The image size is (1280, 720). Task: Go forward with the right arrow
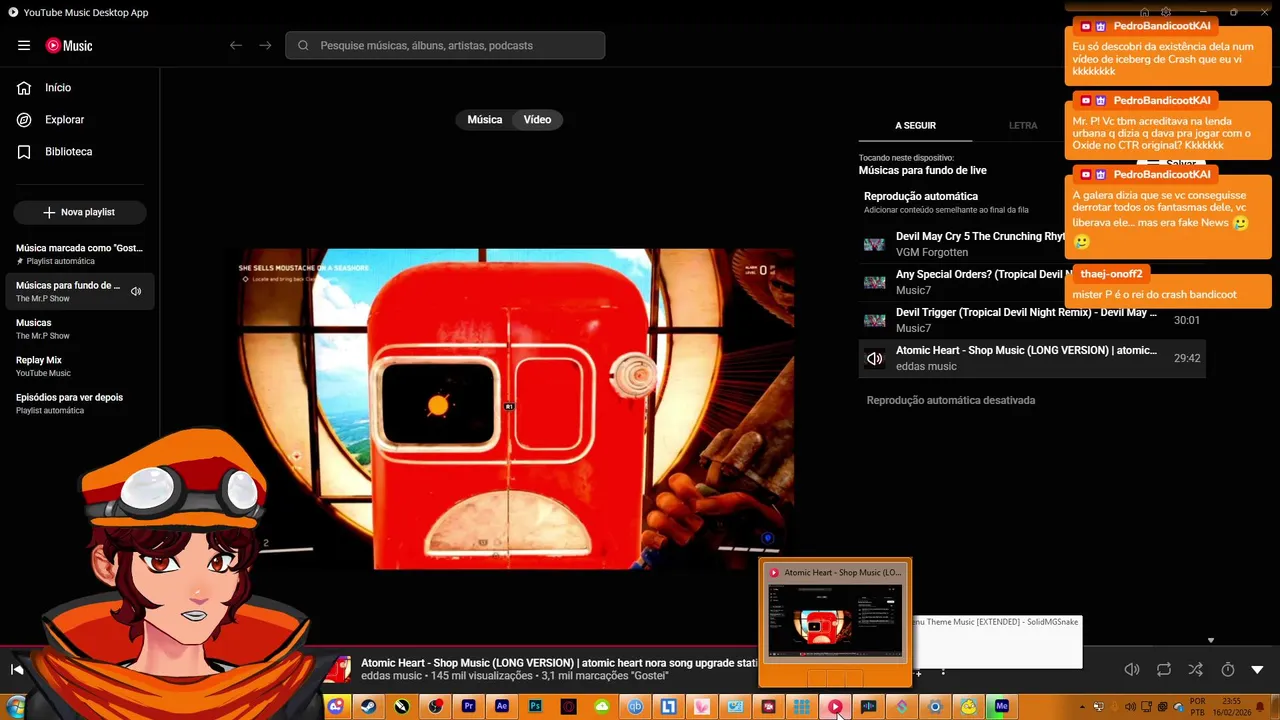265,45
